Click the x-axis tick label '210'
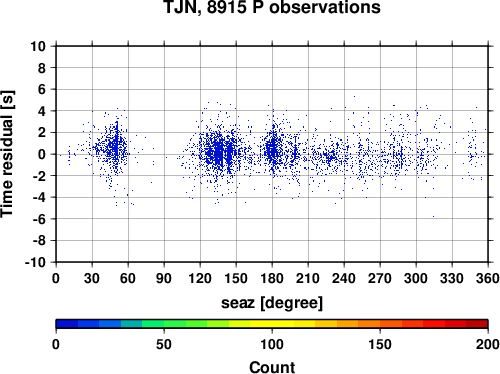This screenshot has height=374, width=500. coord(308,278)
